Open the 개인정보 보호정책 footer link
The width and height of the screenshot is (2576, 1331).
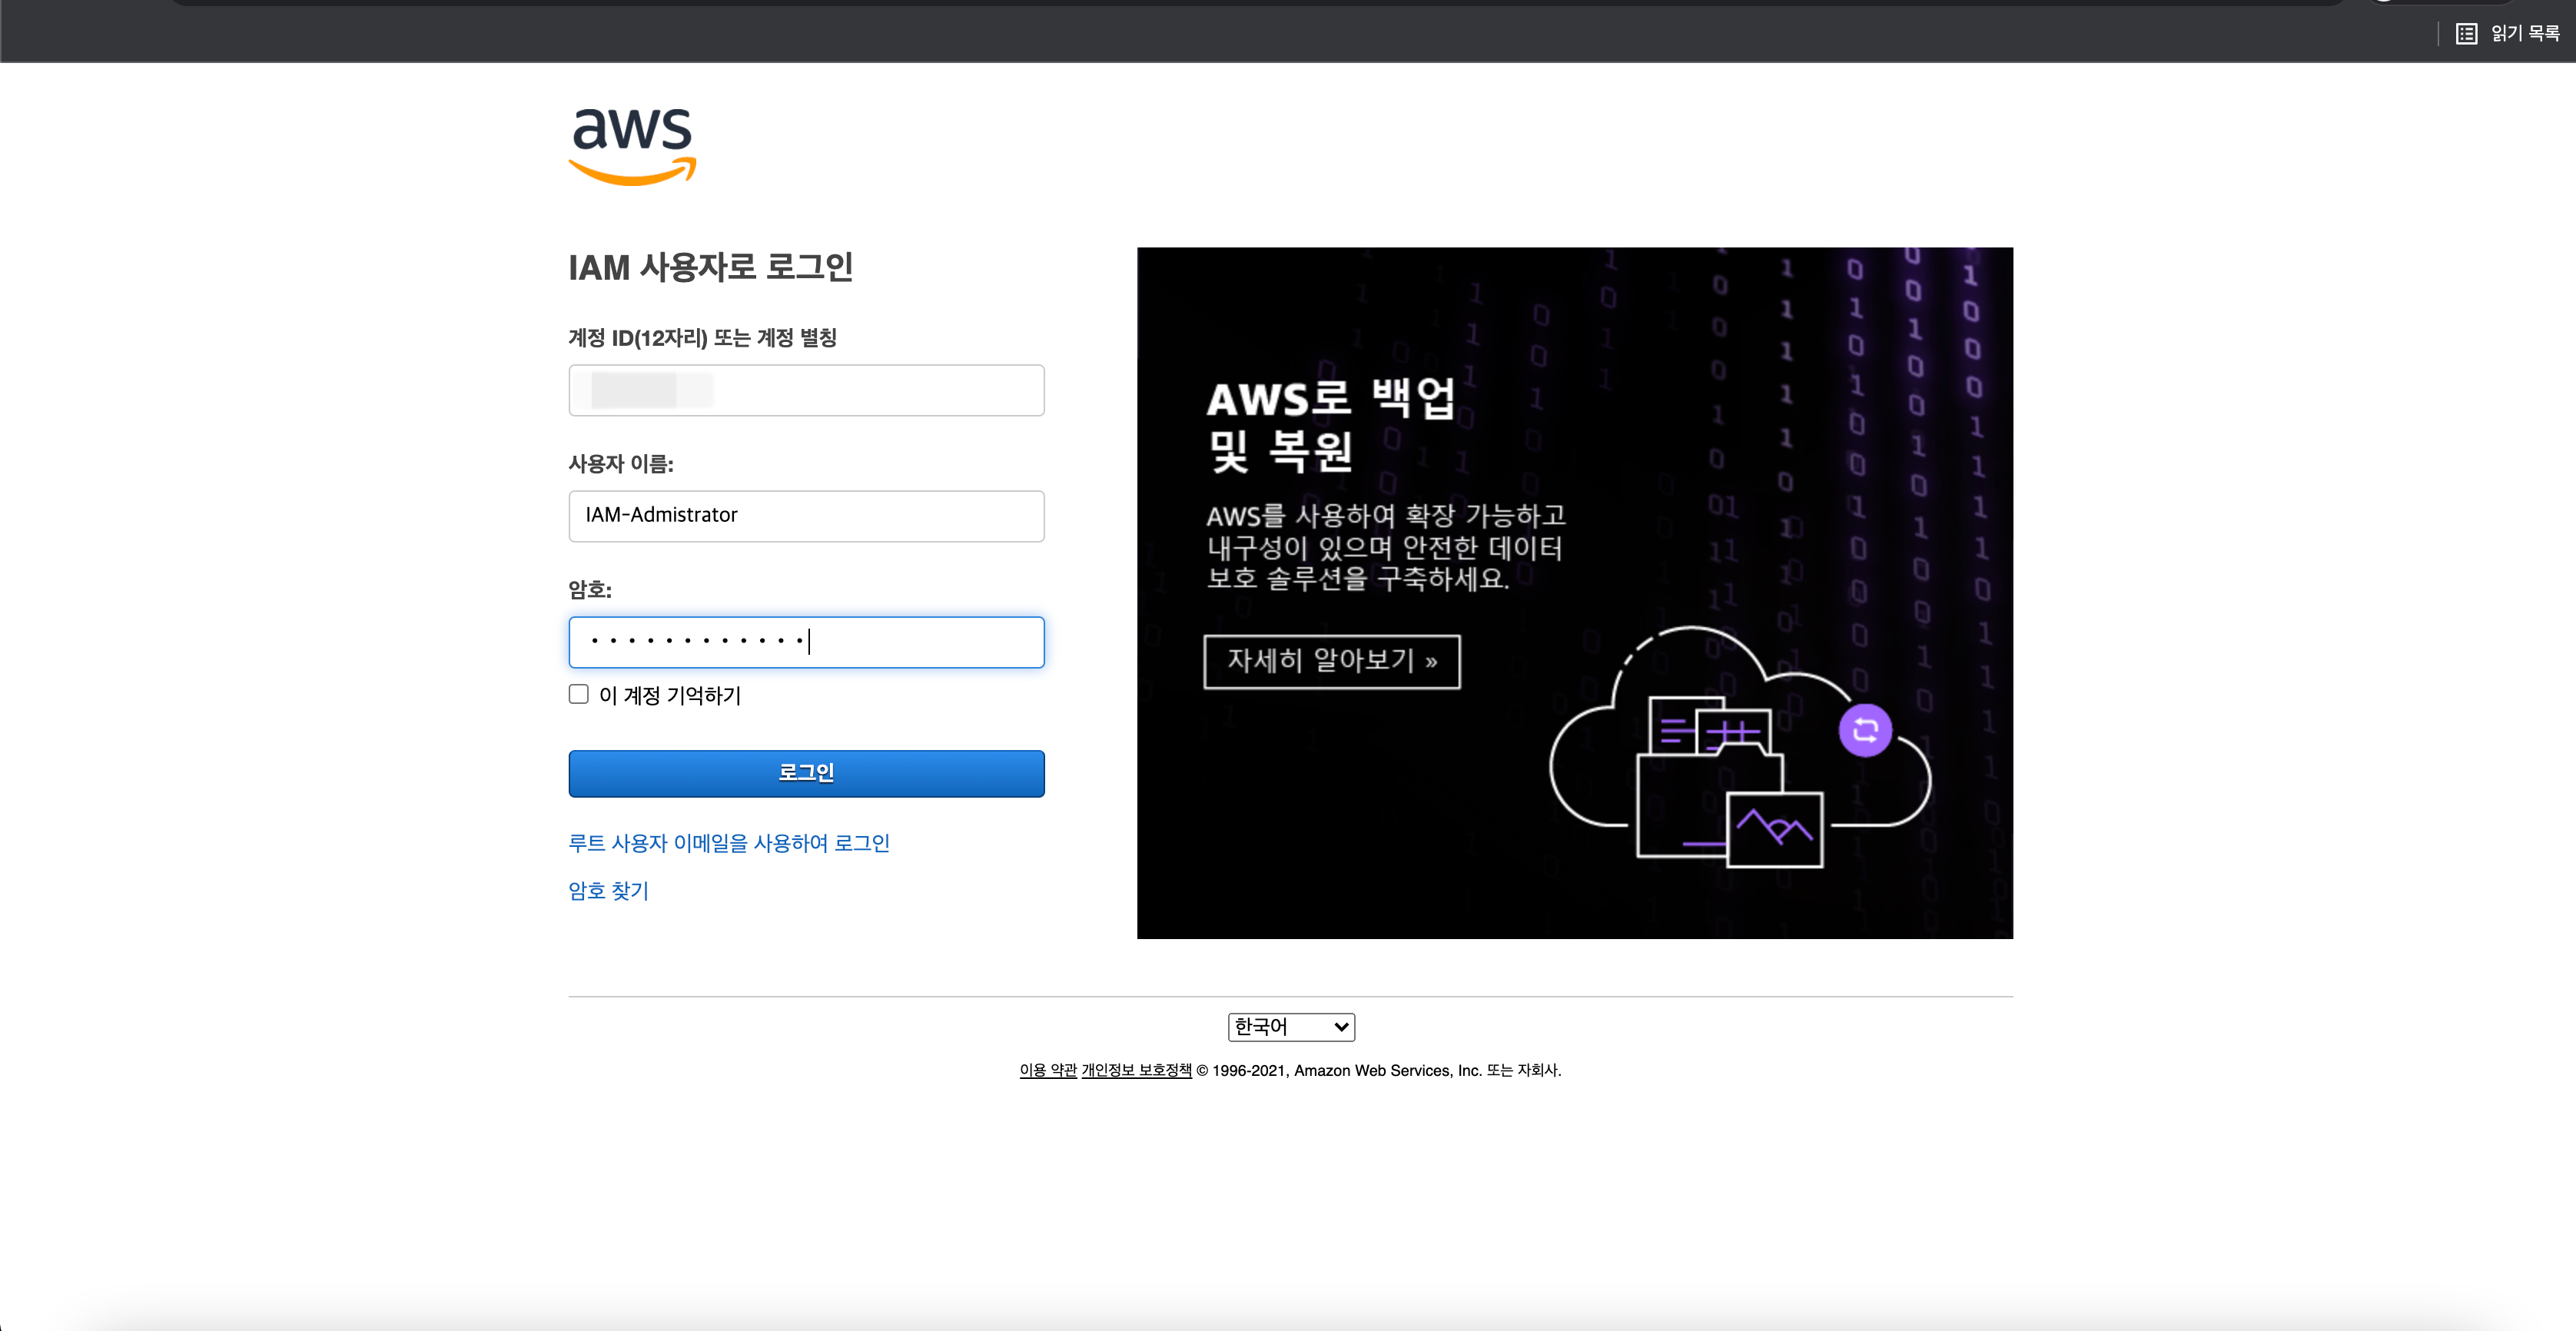tap(1136, 1070)
